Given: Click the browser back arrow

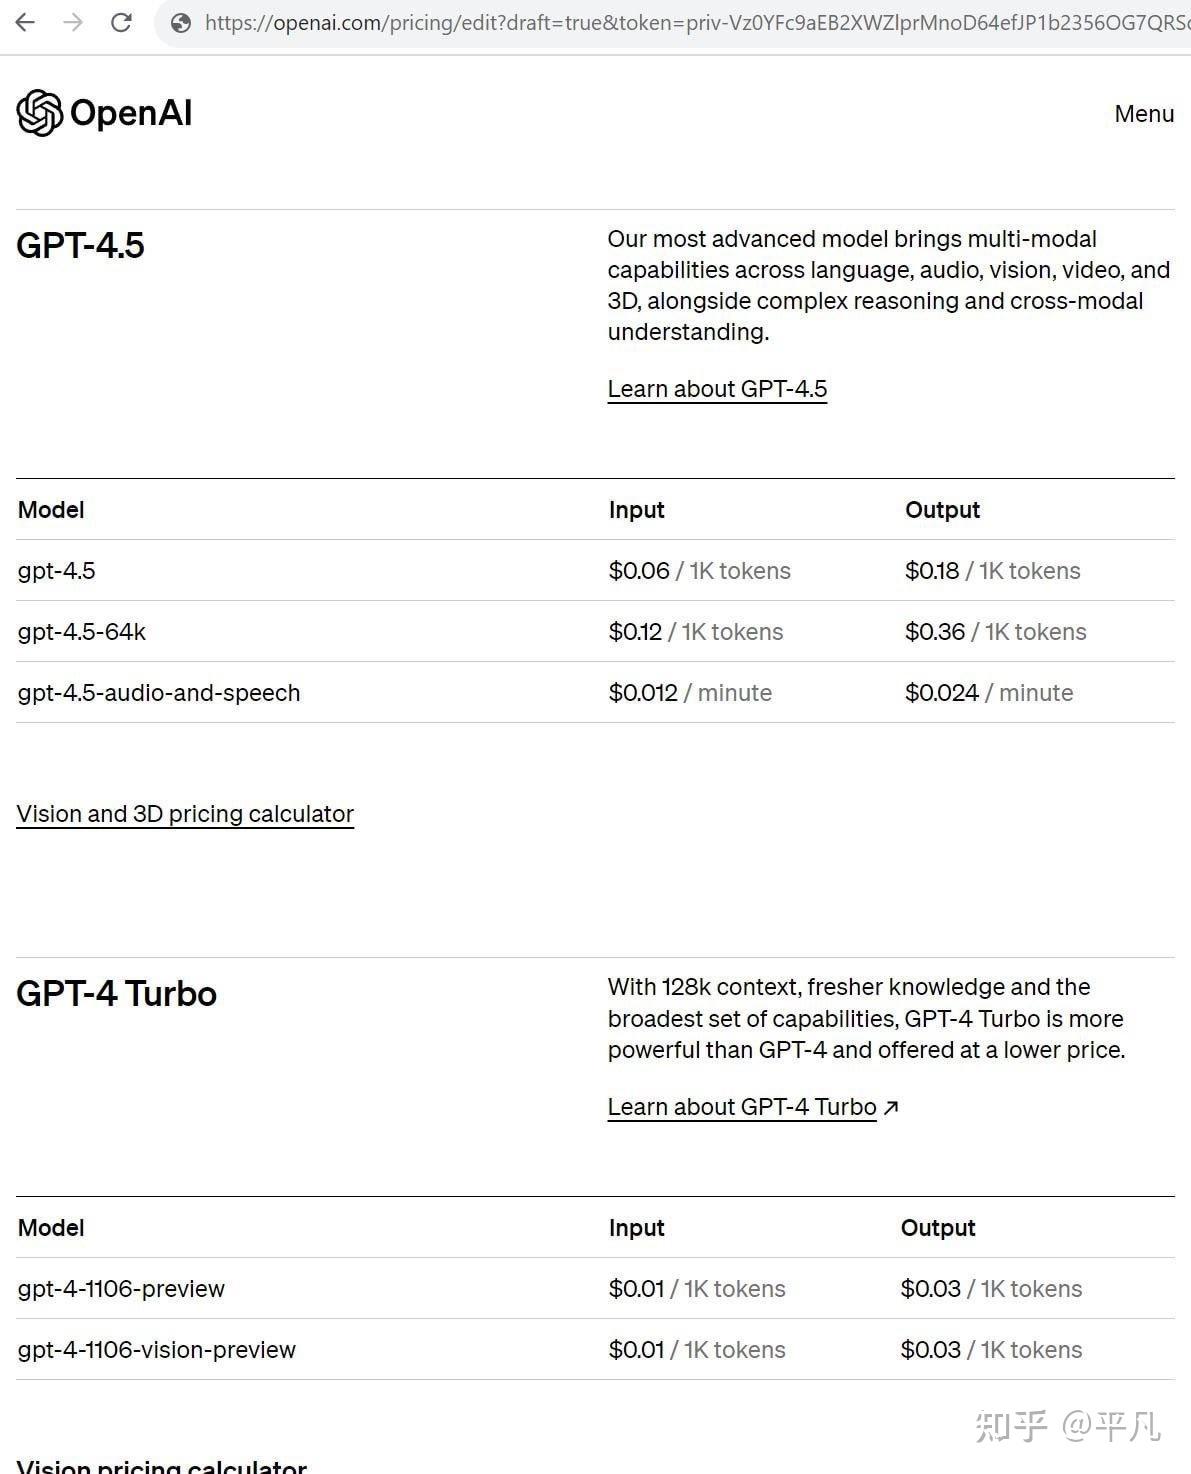Looking at the screenshot, I should coord(23,23).
